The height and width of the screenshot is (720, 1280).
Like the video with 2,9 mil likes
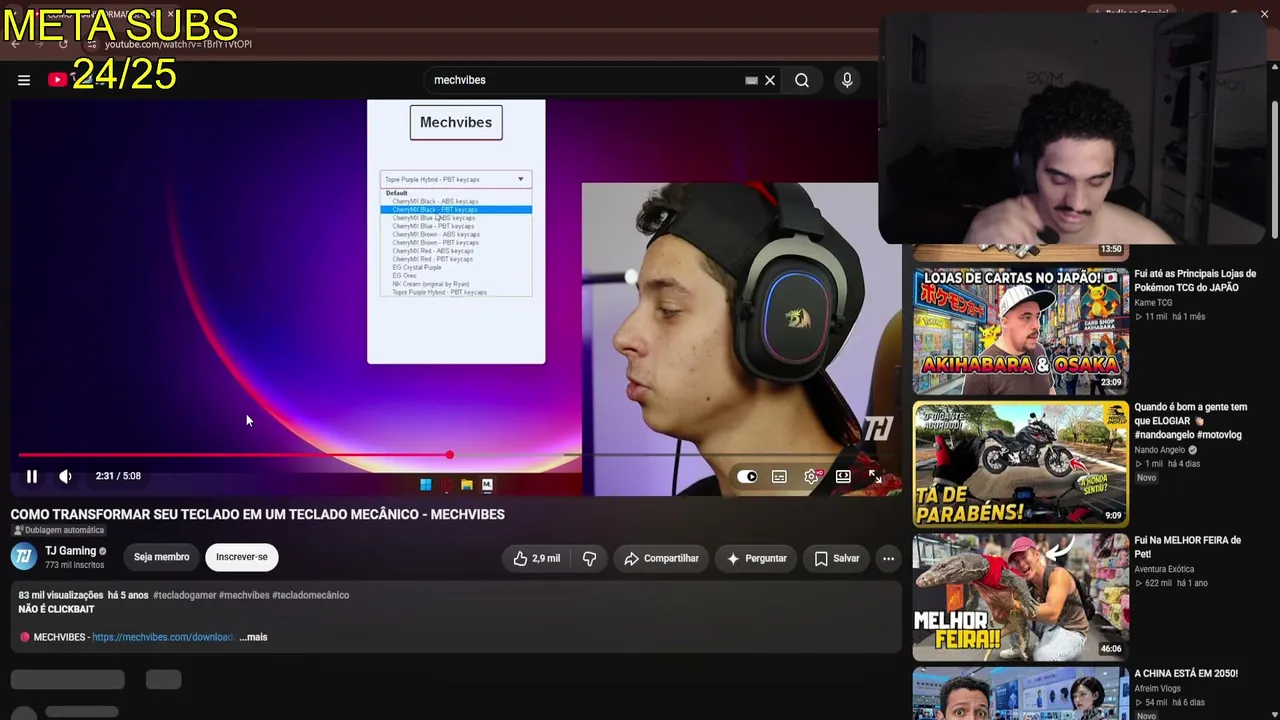click(x=536, y=559)
